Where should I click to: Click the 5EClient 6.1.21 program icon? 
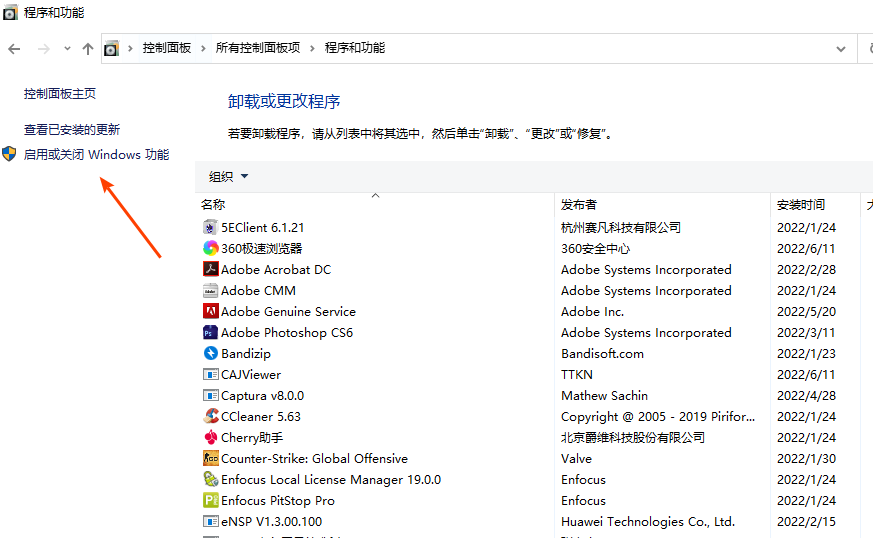[210, 227]
